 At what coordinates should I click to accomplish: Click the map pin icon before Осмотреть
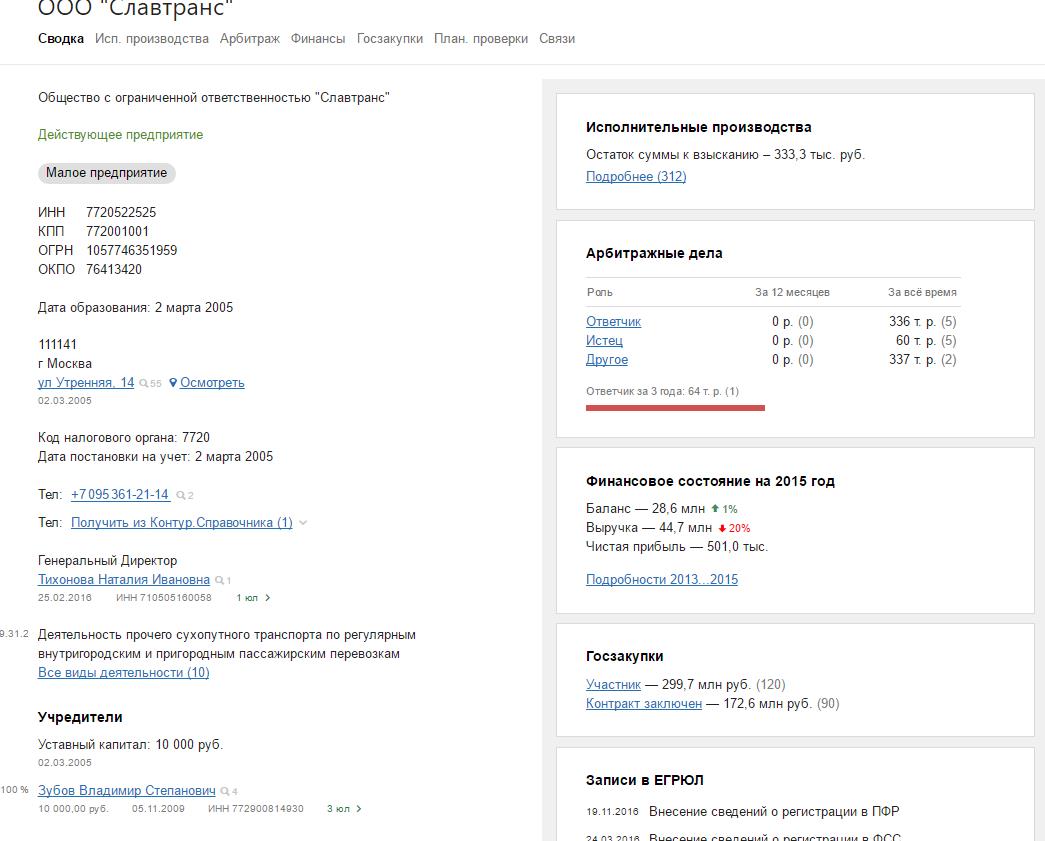(x=173, y=383)
